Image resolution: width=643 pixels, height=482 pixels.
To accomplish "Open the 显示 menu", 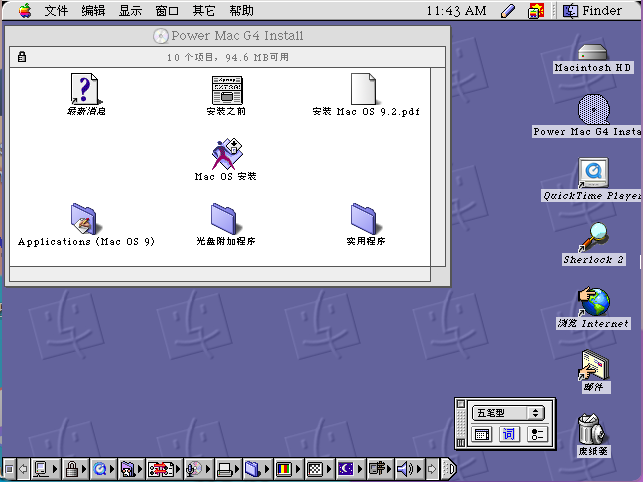I will pos(130,11).
